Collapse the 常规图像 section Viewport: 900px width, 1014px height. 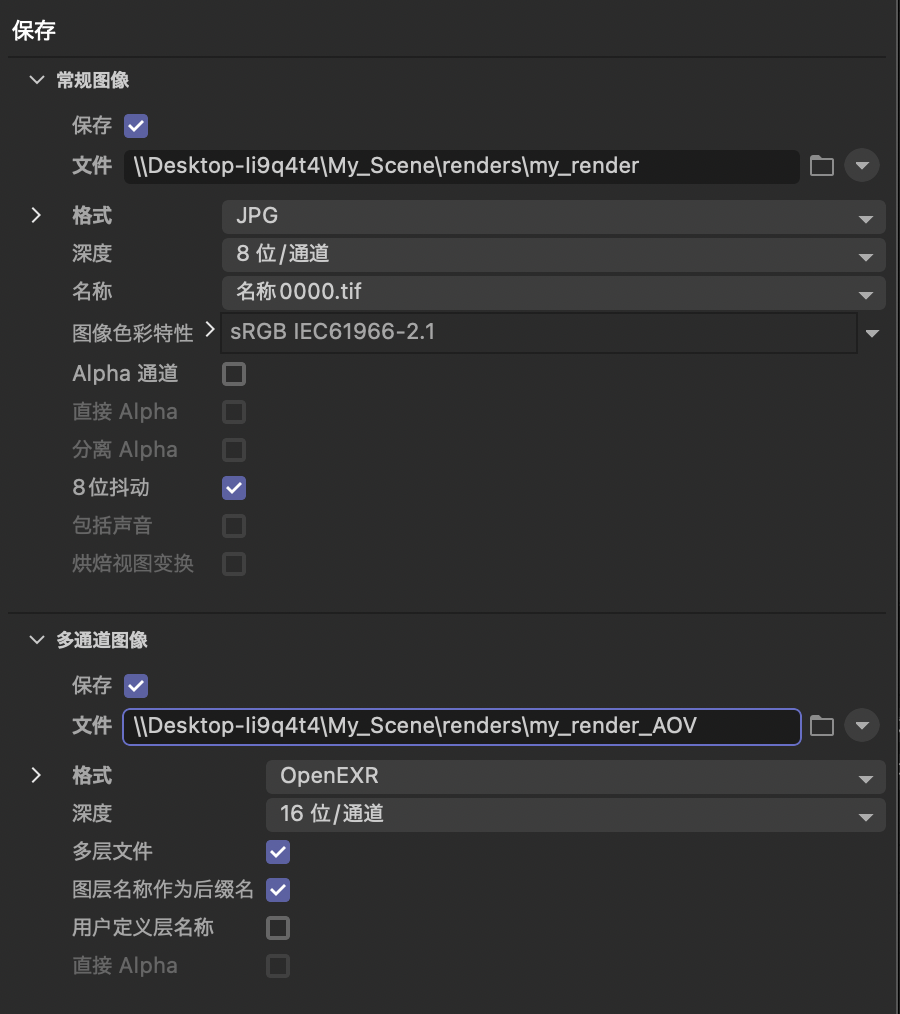37,80
